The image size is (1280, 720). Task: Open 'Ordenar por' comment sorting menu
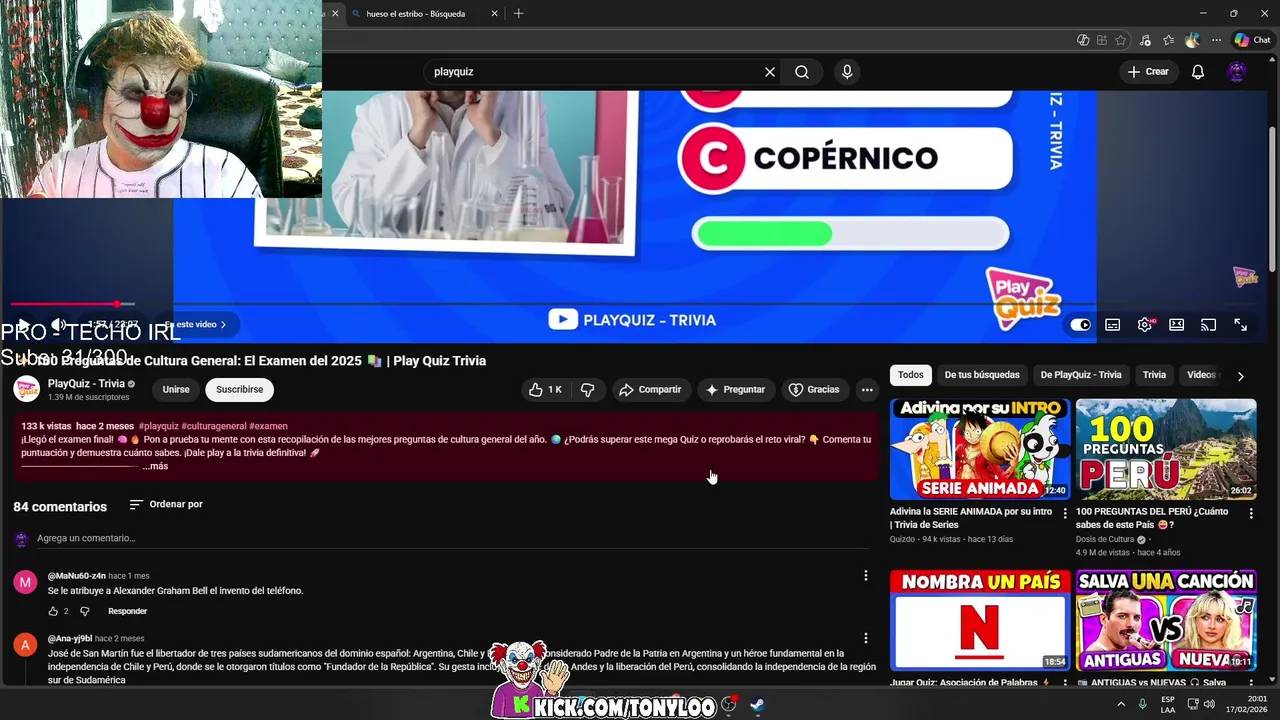(166, 504)
